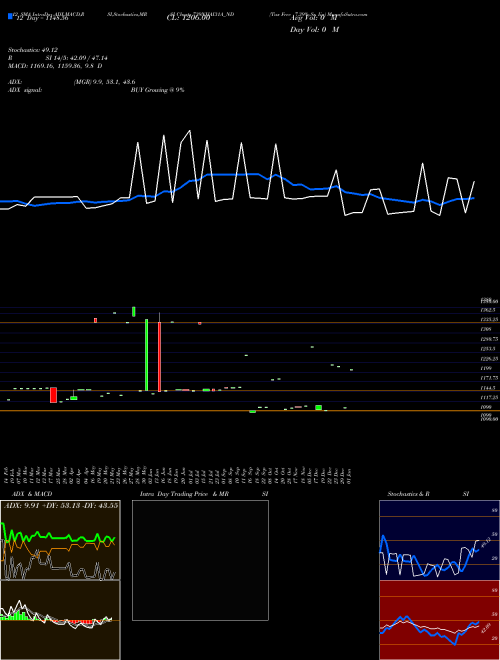The image size is (500, 660).
Task: Open the MACD histogram chart thumbnail
Action: point(60,620)
